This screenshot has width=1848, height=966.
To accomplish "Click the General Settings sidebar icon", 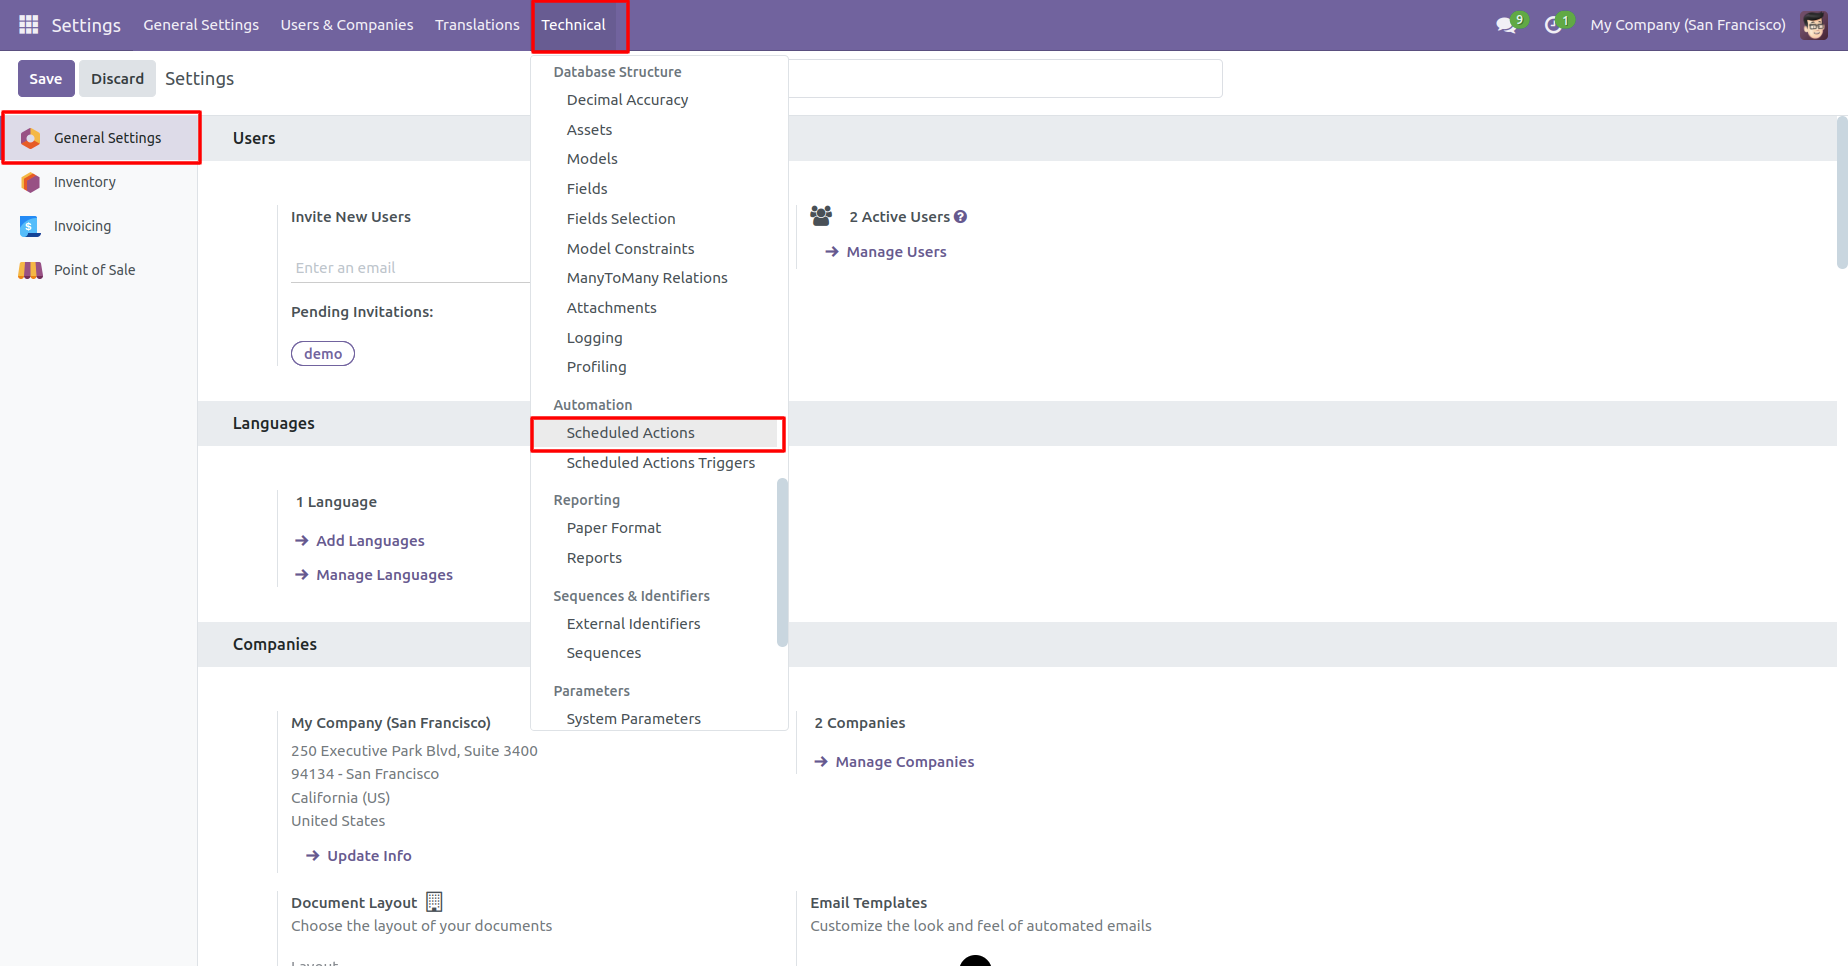I will pos(31,138).
